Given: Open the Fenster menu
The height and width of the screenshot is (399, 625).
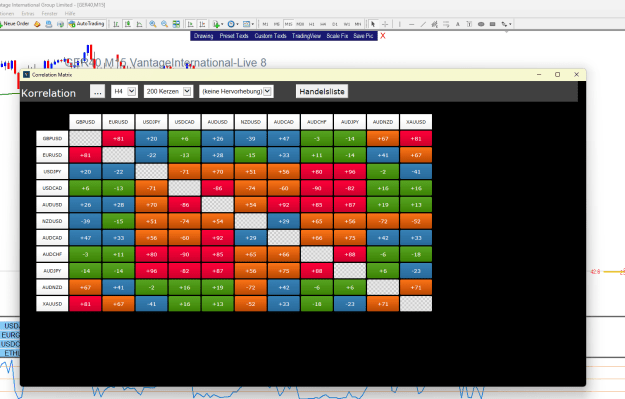Looking at the screenshot, I should tap(49, 14).
